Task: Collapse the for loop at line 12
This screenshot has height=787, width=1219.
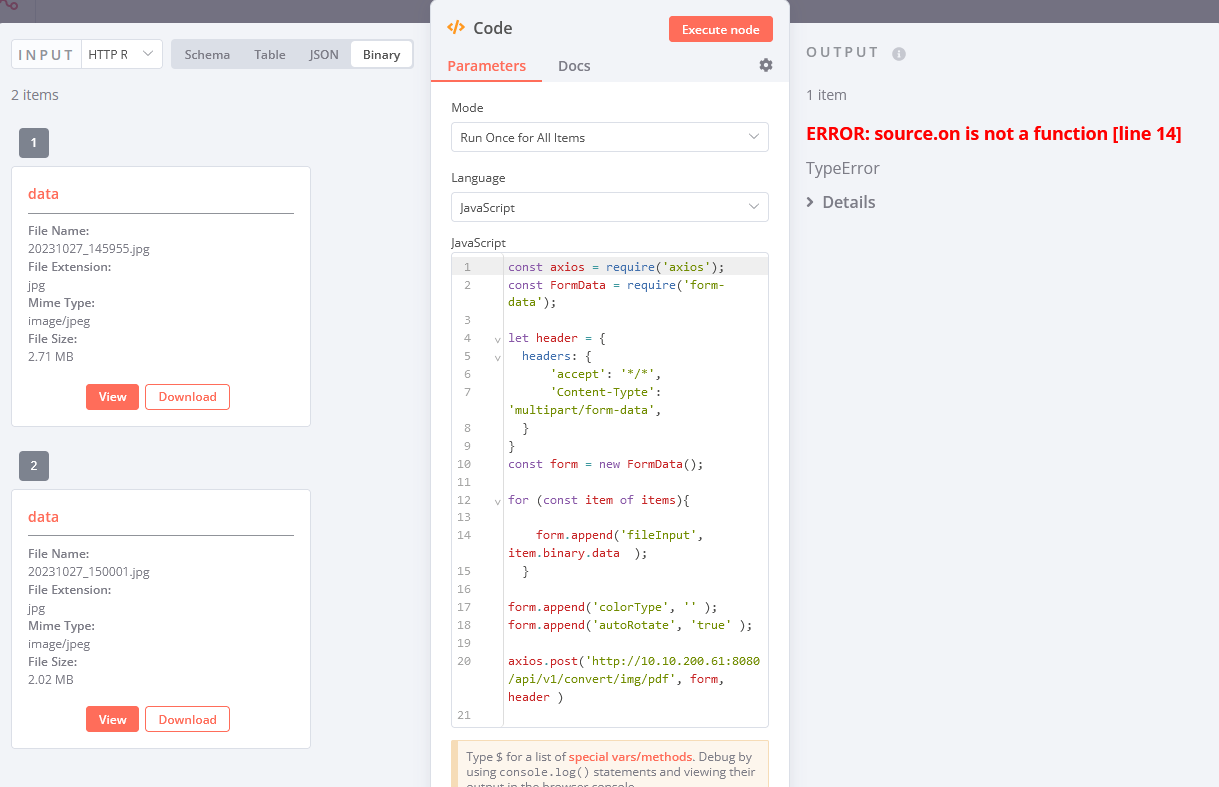Action: click(497, 501)
